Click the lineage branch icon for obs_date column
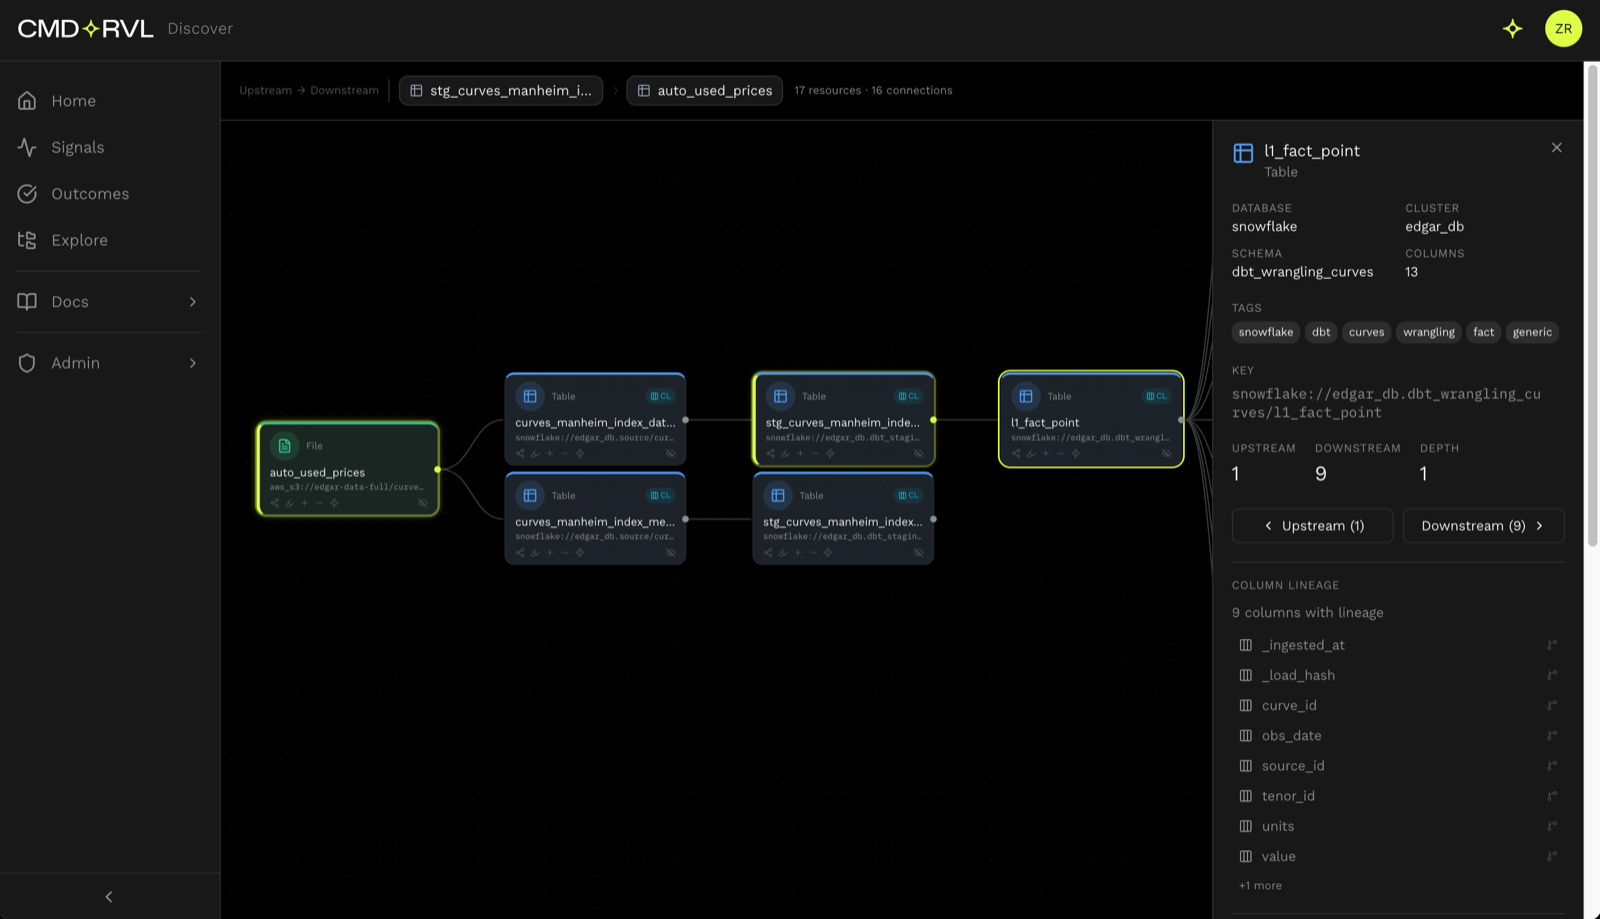This screenshot has width=1600, height=919. tap(1552, 735)
